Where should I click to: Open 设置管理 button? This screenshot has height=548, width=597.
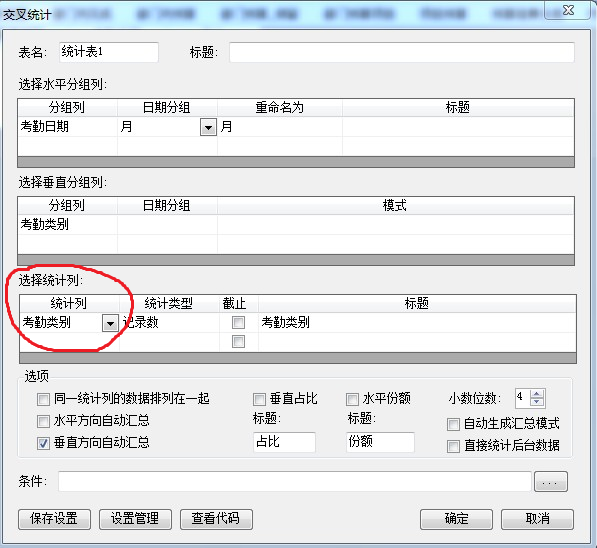point(135,519)
